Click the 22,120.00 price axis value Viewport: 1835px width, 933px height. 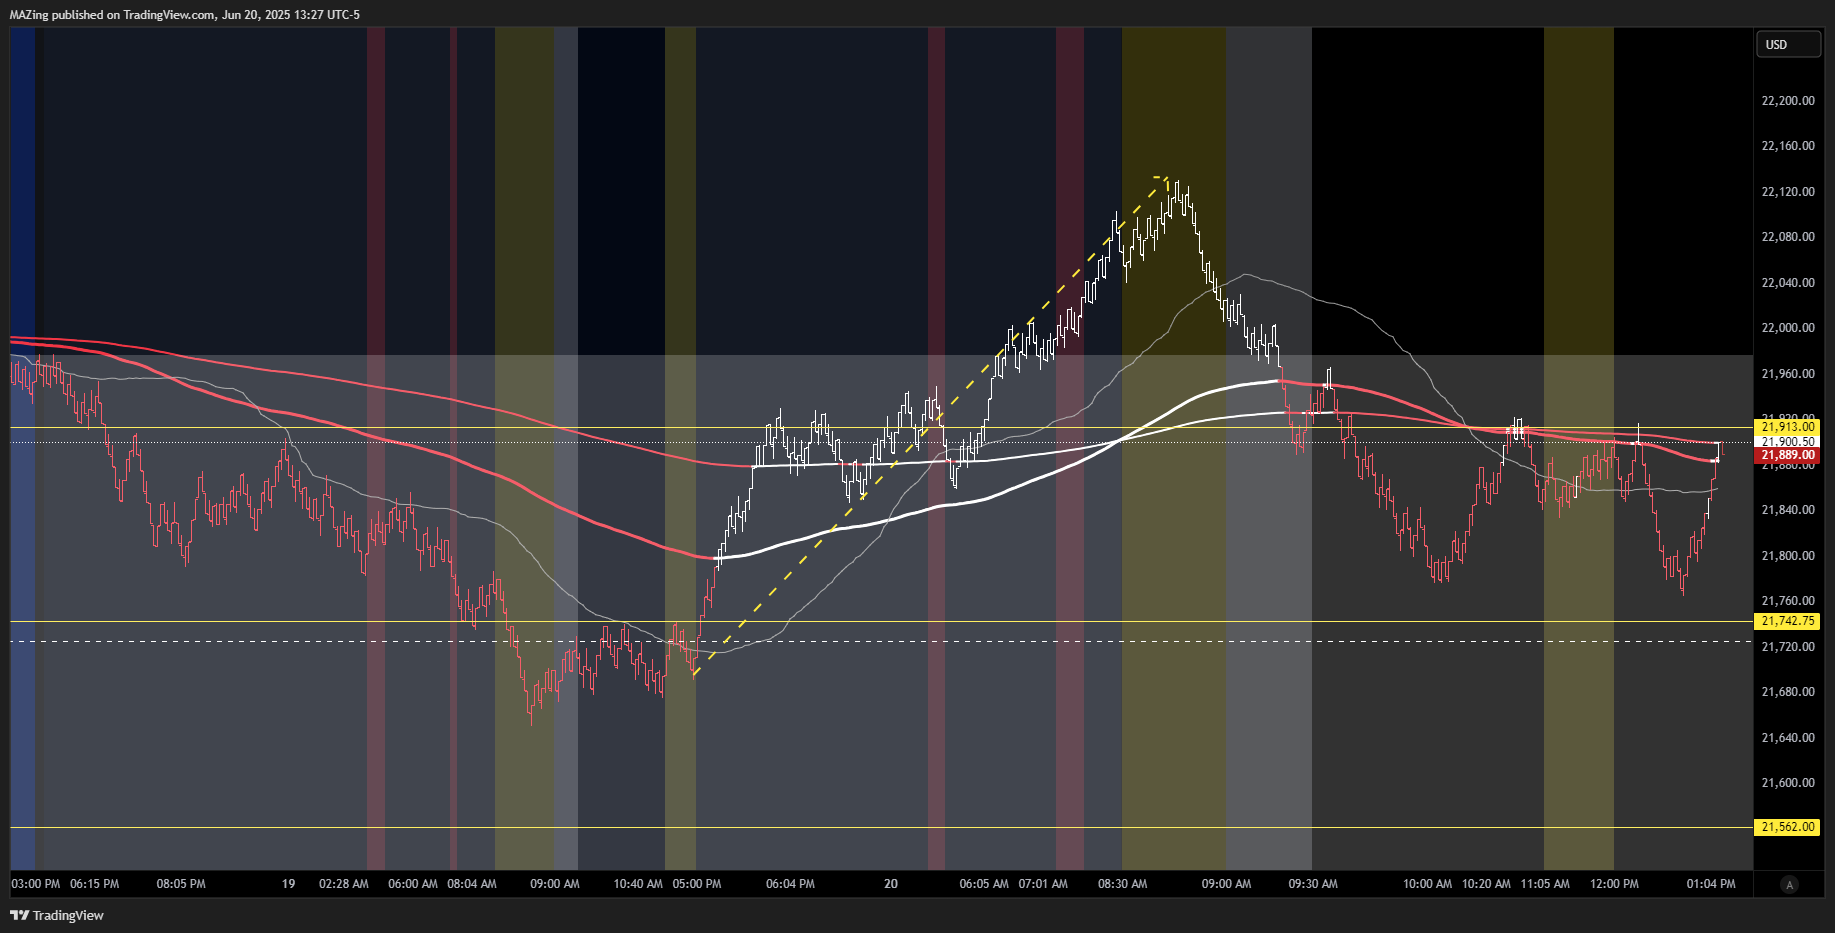tap(1788, 192)
